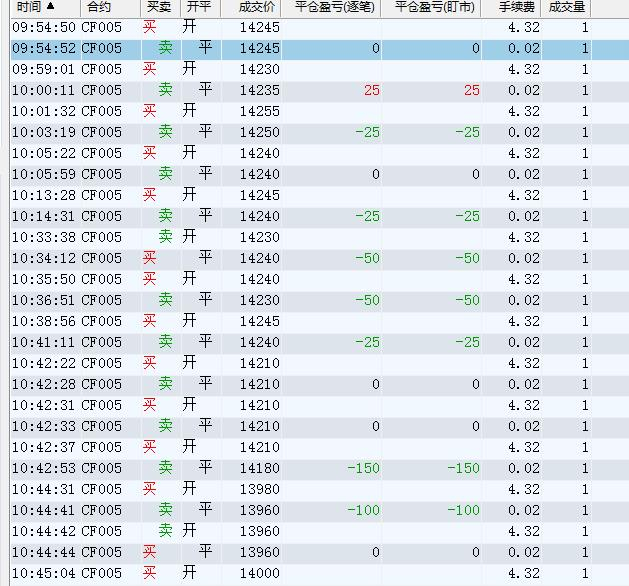
Task: Select time cell 10:44:42
Action: tap(44, 531)
